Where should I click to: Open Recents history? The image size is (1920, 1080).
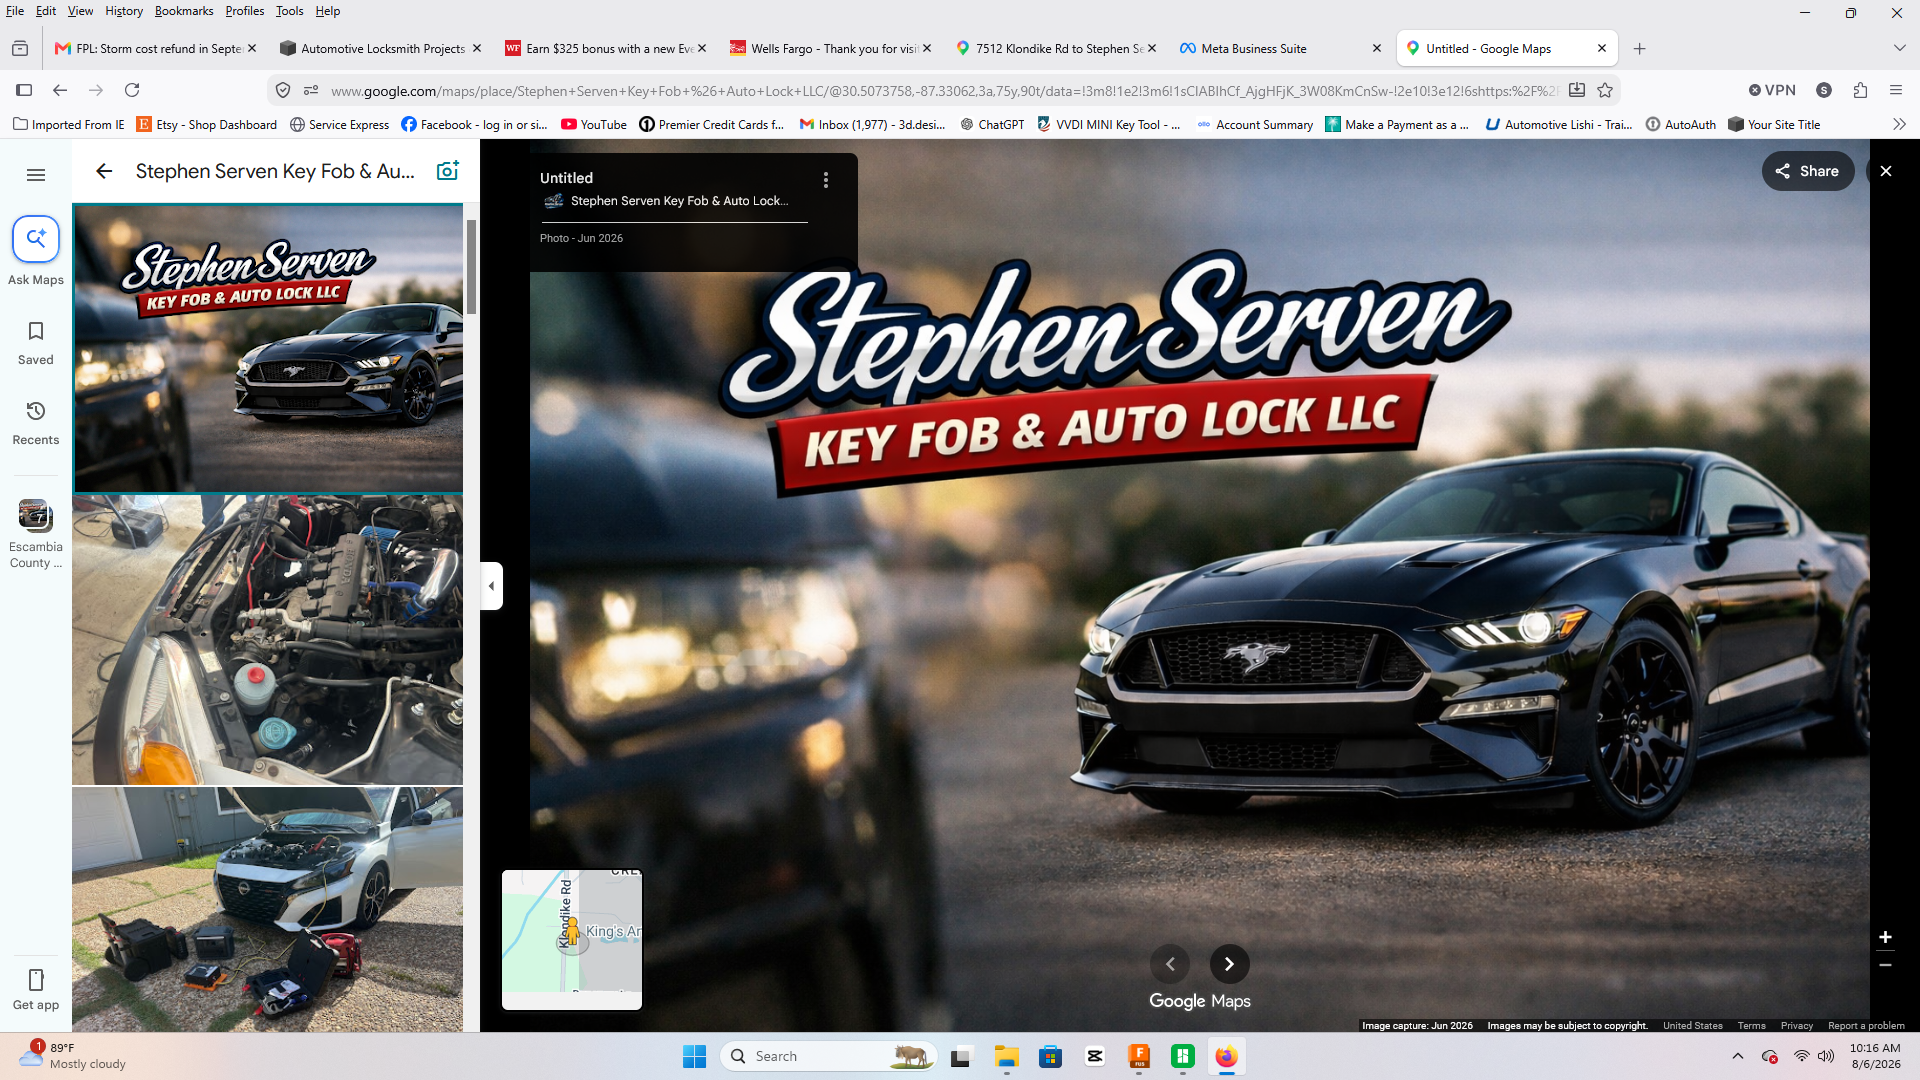(36, 423)
